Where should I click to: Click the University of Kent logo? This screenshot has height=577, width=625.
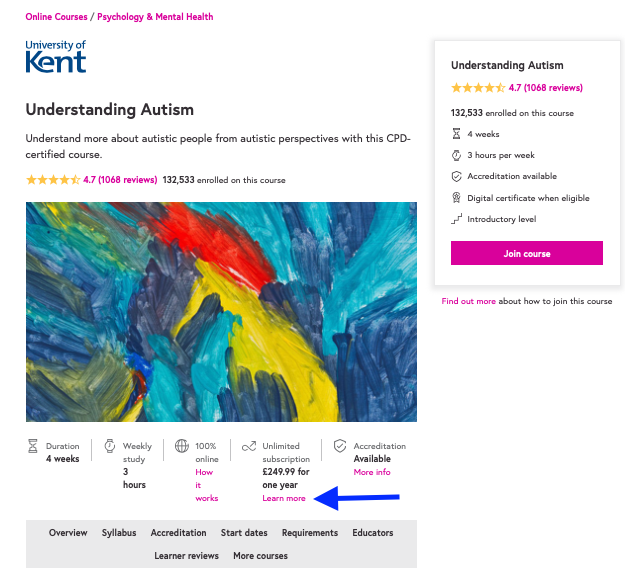[x=56, y=57]
